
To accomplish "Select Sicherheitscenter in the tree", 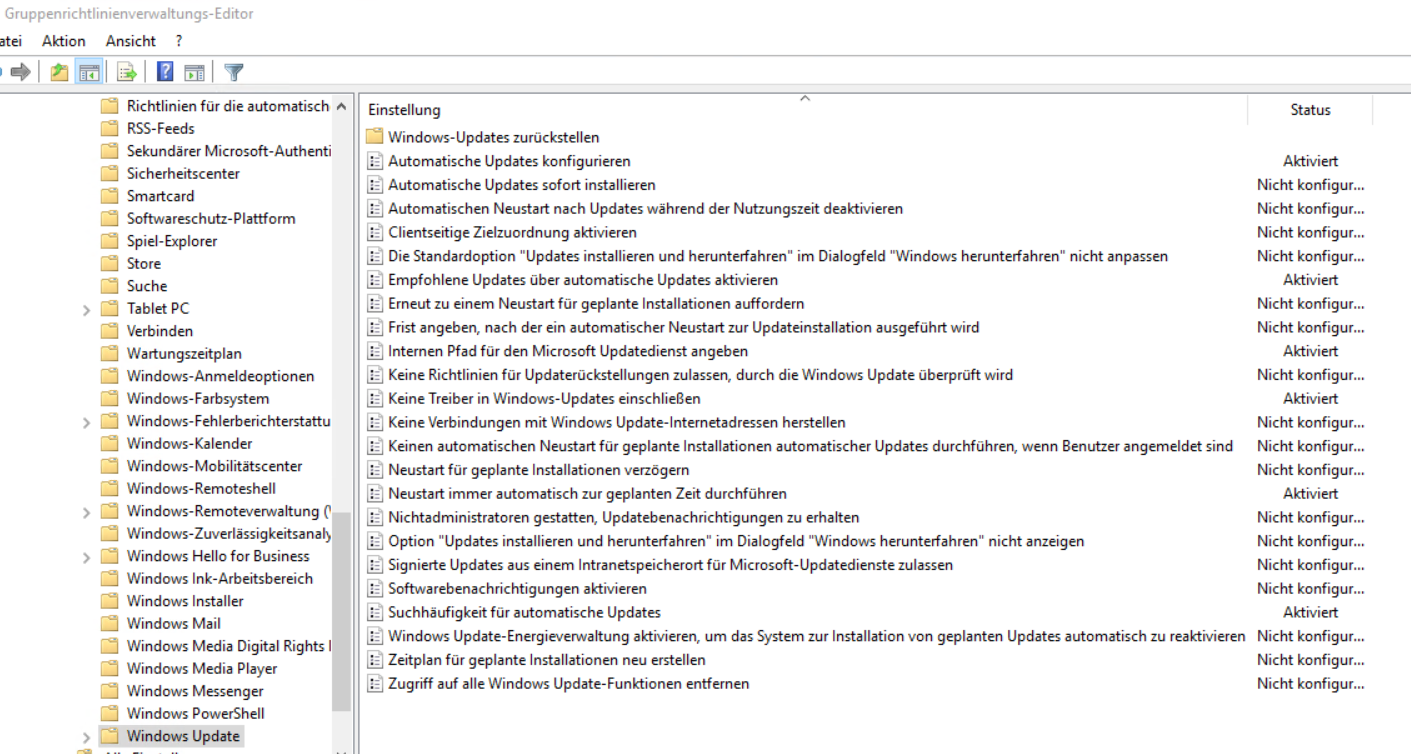I will coord(183,173).
